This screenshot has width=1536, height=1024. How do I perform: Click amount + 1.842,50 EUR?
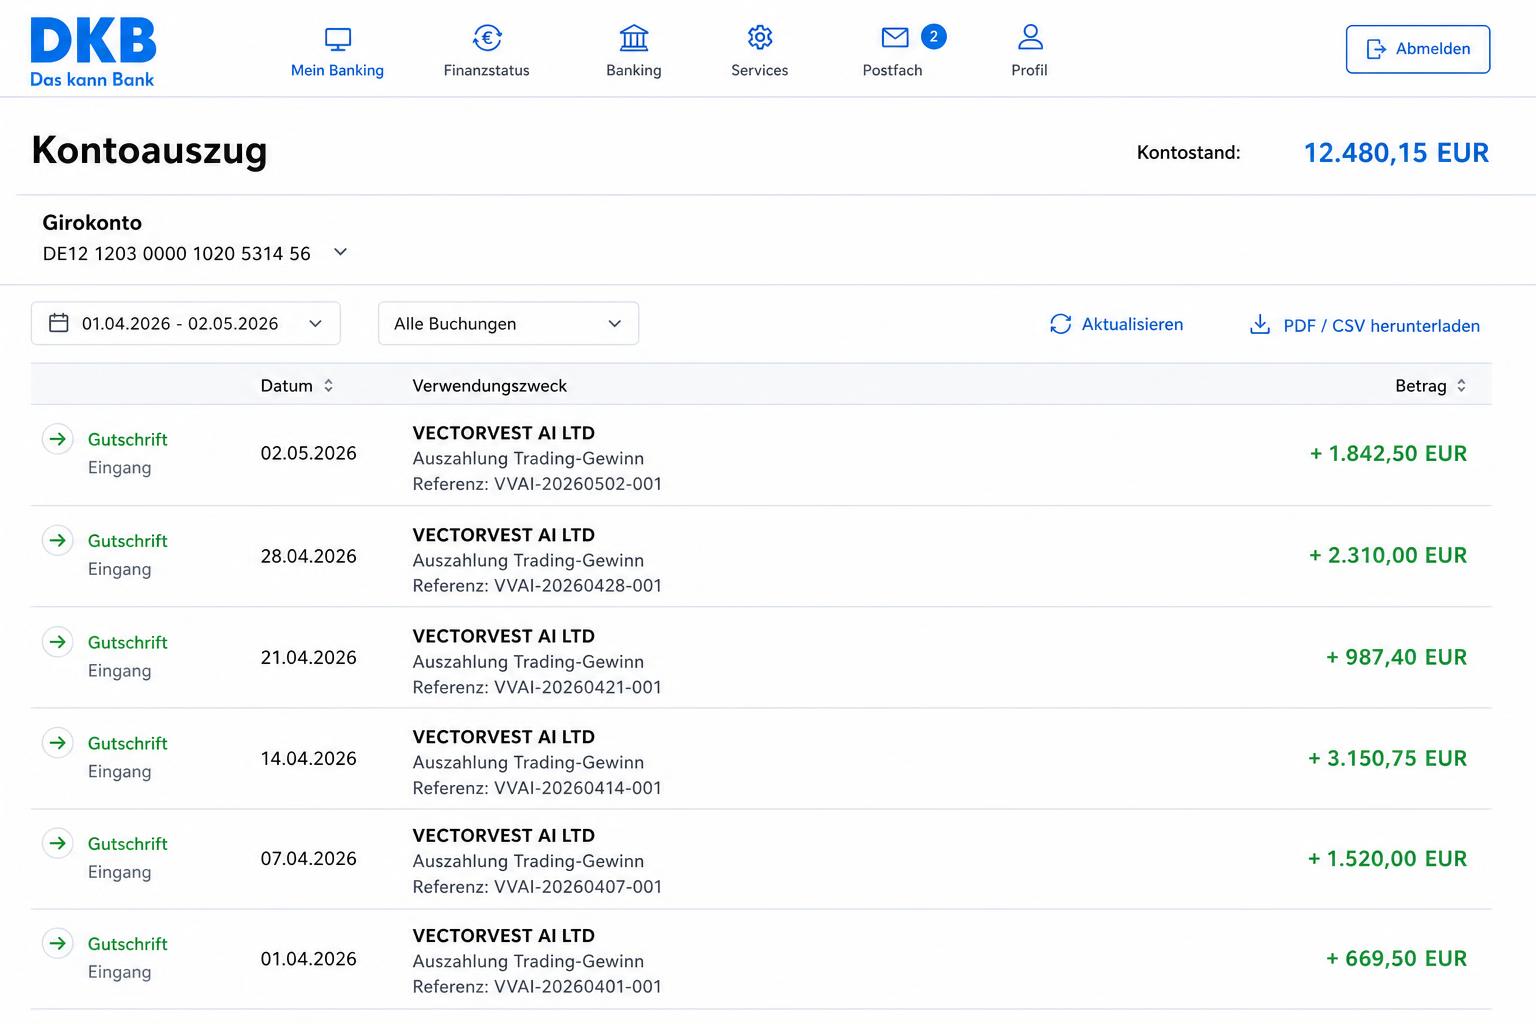click(1389, 453)
